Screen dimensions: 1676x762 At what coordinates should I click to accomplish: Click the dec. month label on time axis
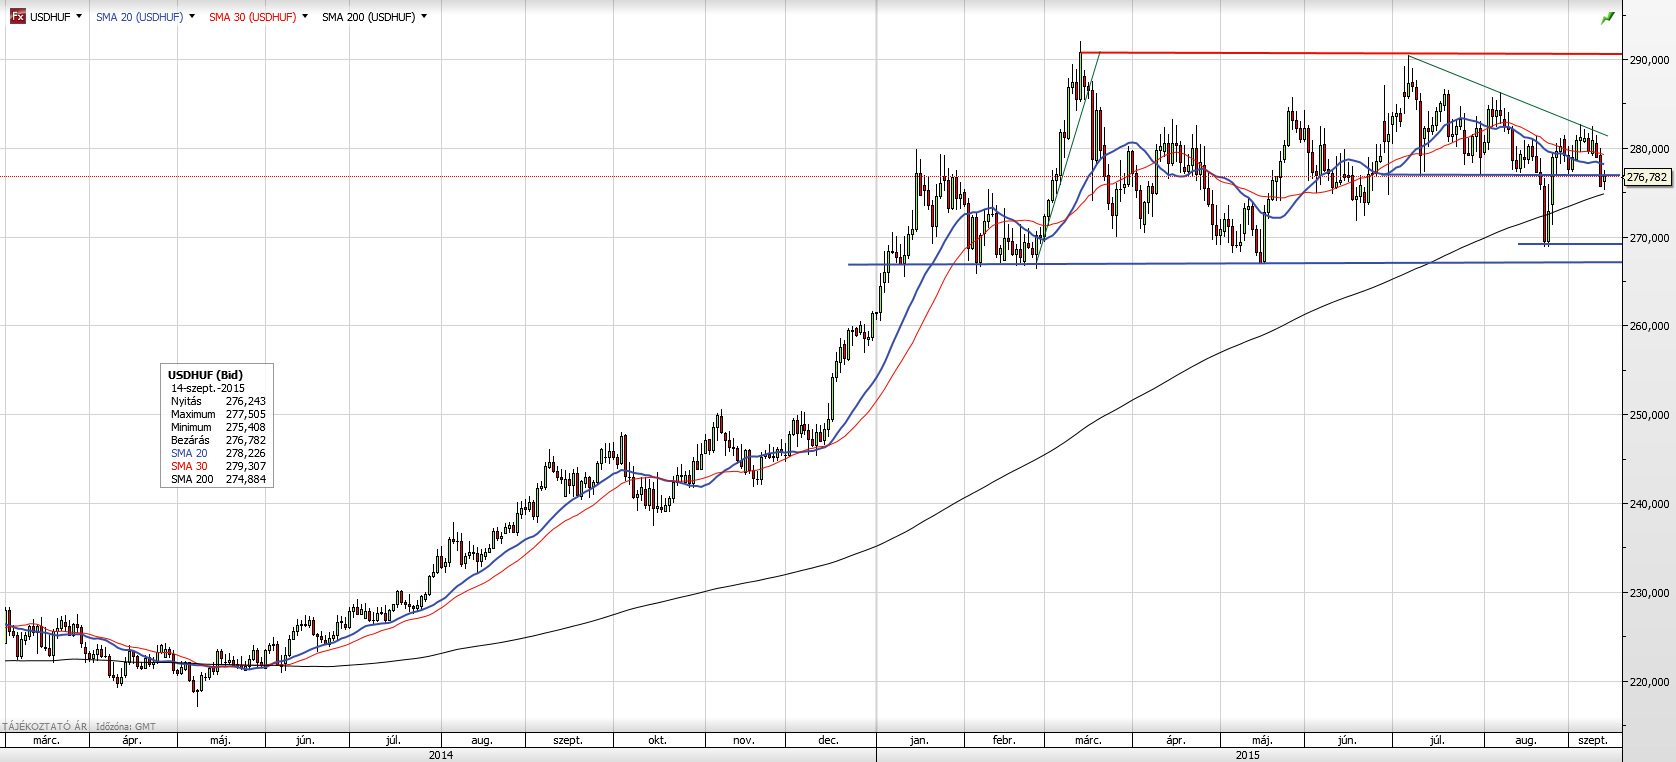pyautogui.click(x=828, y=740)
